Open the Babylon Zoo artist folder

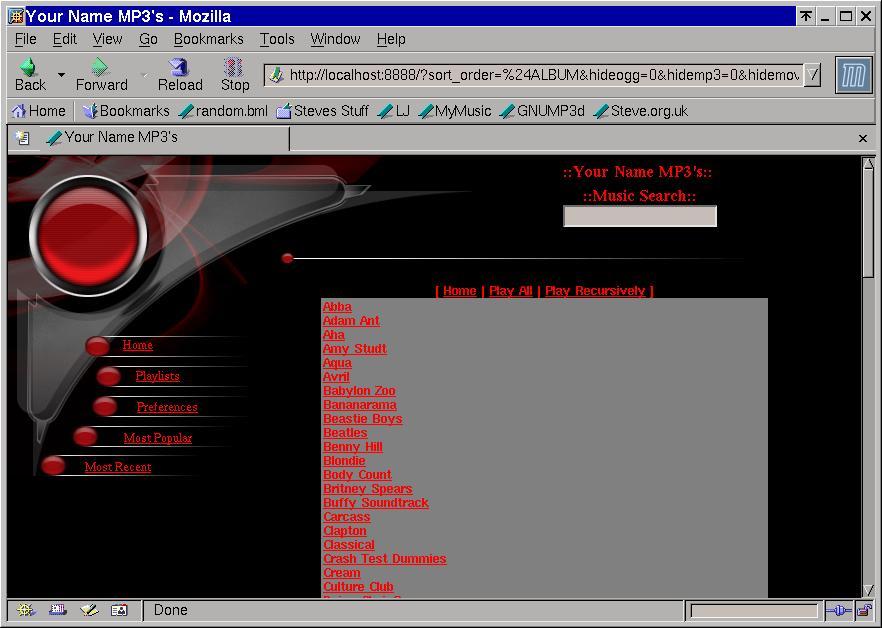click(x=359, y=391)
